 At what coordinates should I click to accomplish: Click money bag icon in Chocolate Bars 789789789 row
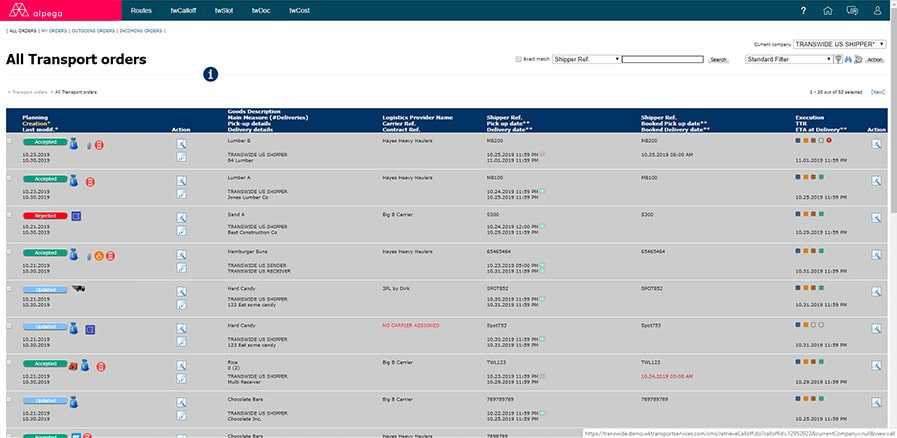(73, 403)
